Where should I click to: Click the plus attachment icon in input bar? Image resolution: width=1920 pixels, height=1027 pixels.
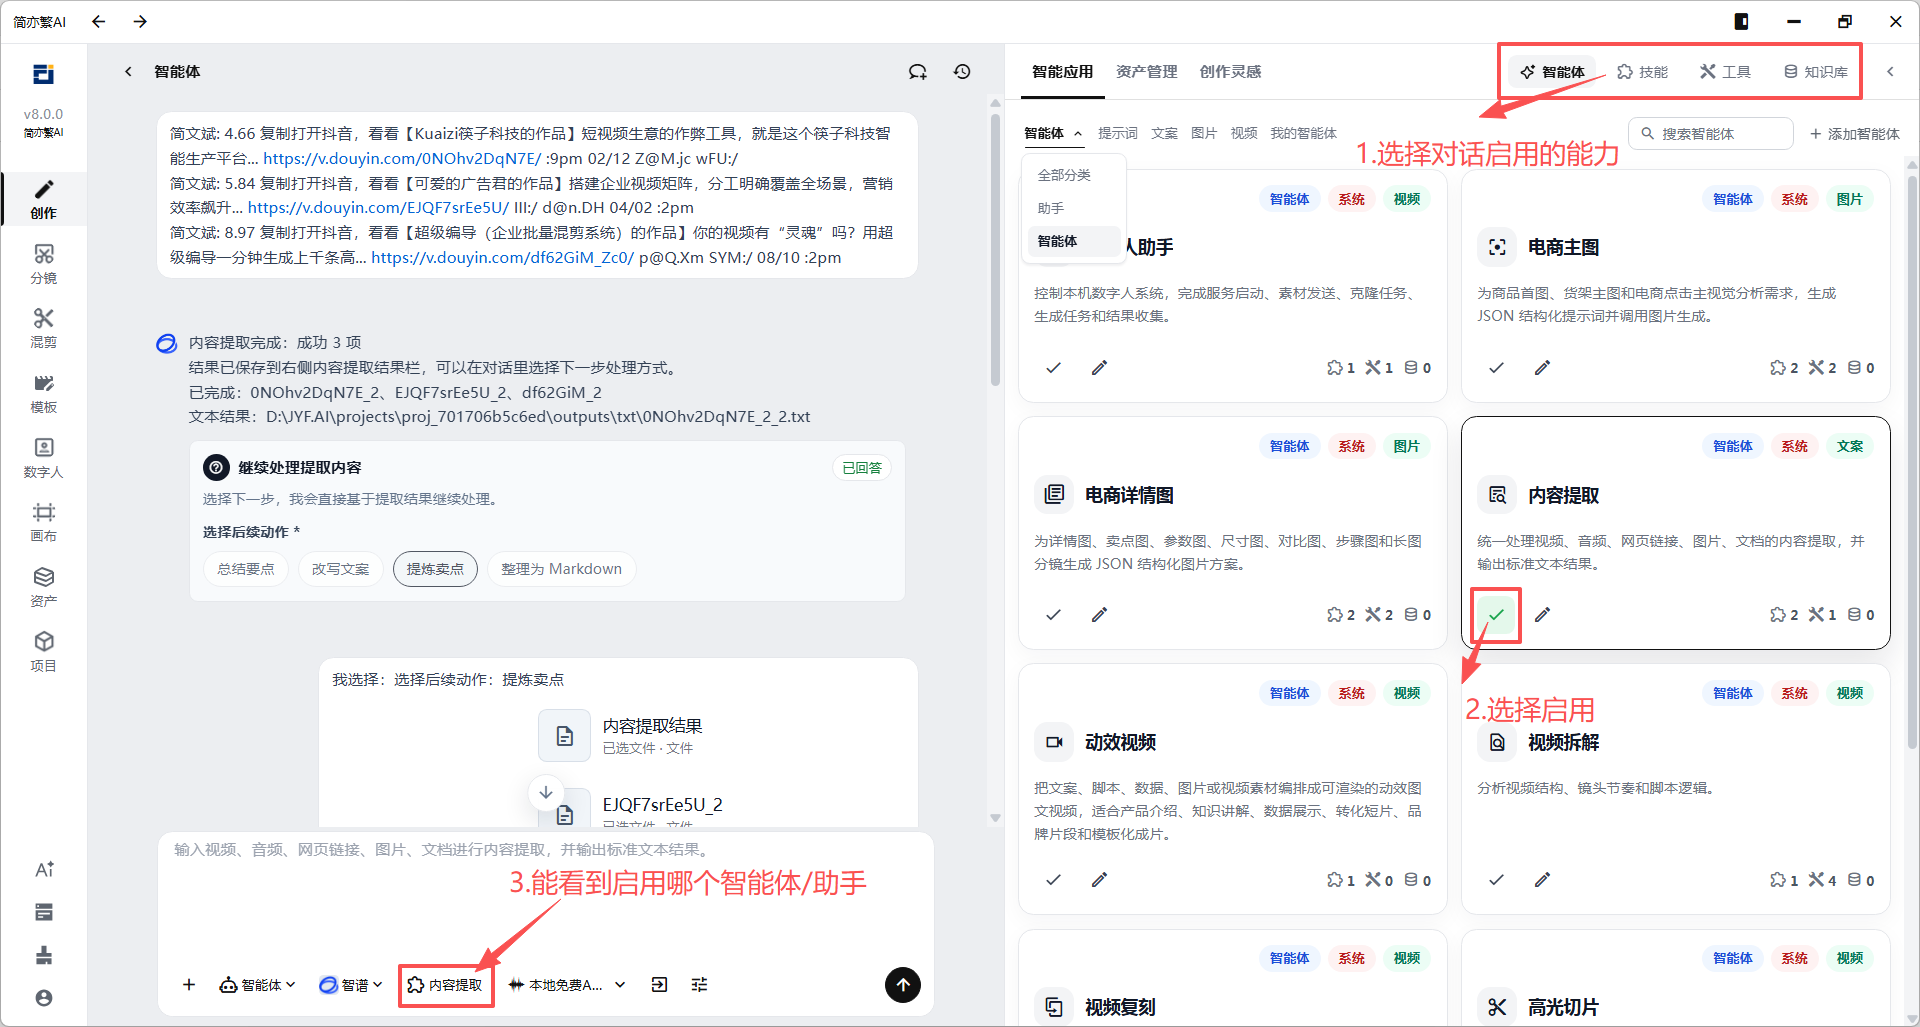(189, 985)
